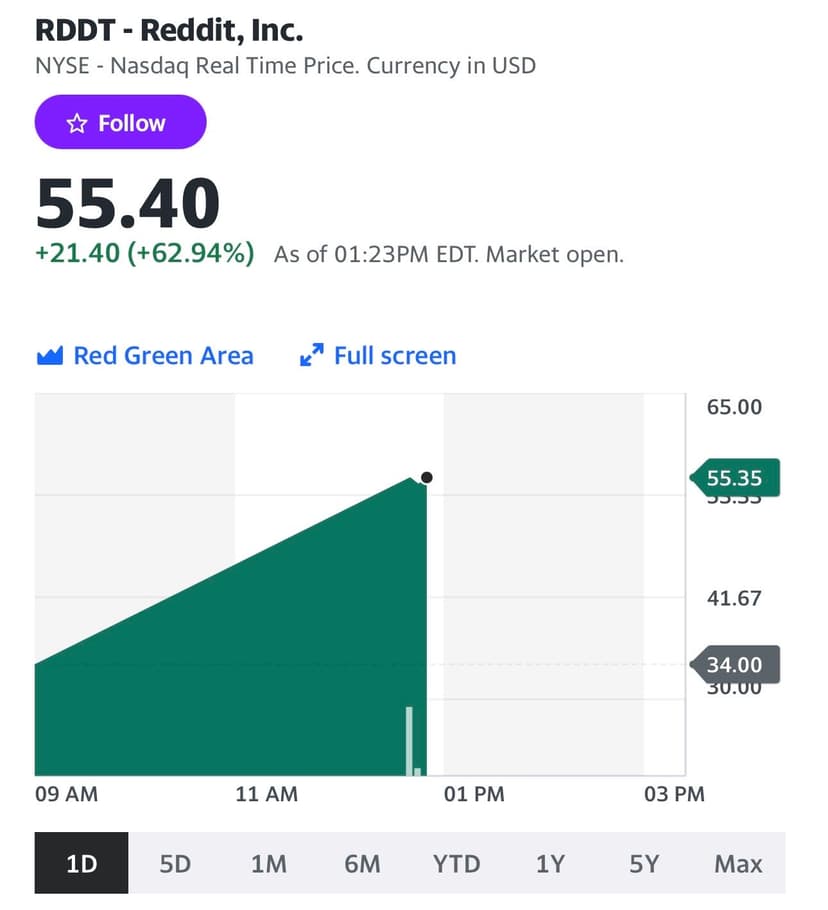Screen dimensions: 828x910
Task: Click the Full screen expand arrows icon
Action: point(312,356)
